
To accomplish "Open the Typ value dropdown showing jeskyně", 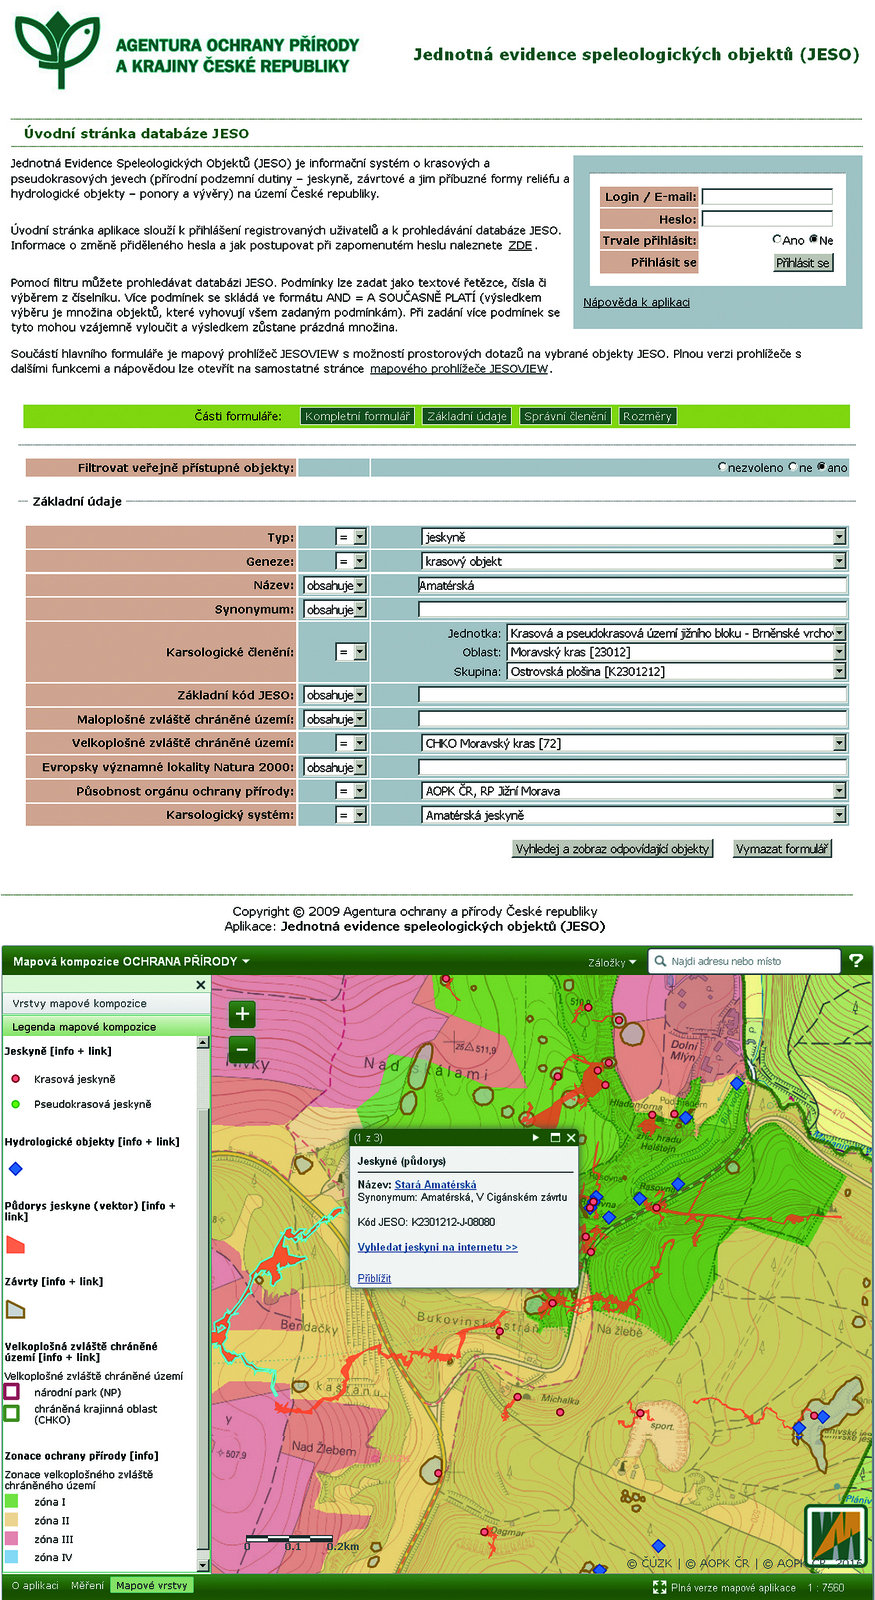I will pyautogui.click(x=634, y=537).
